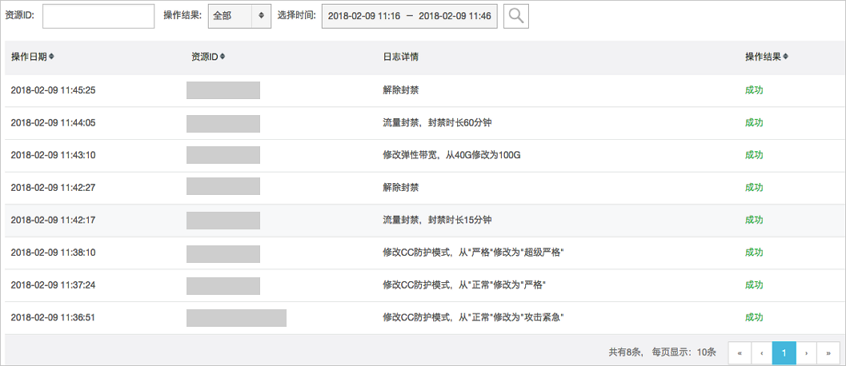Select page 1 in pagination

click(783, 353)
